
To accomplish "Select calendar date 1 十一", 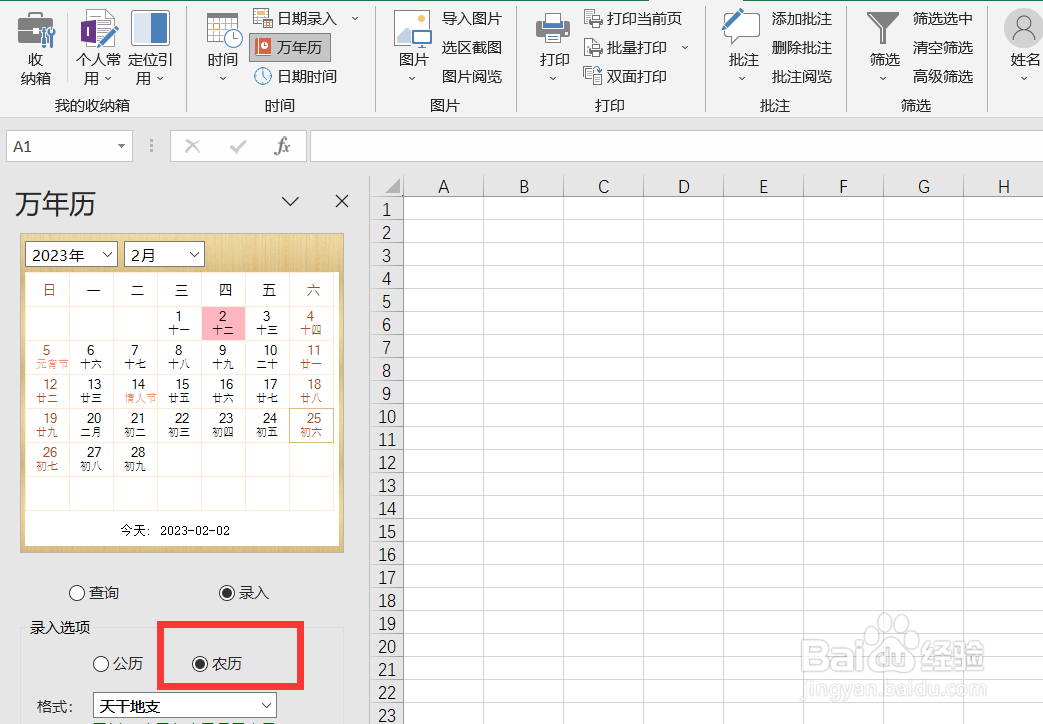I will click(x=179, y=323).
